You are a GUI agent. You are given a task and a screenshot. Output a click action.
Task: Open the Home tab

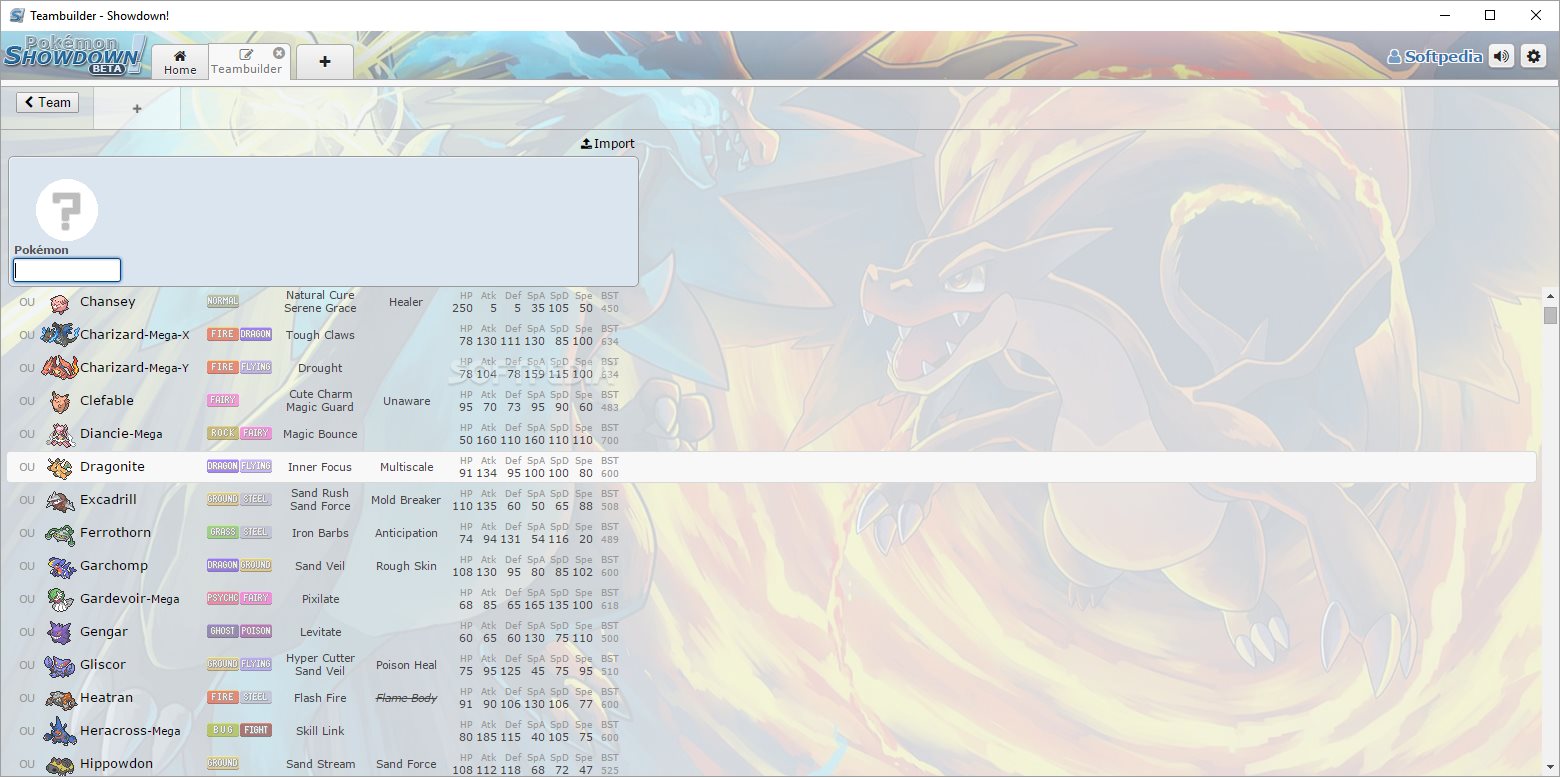tap(180, 62)
